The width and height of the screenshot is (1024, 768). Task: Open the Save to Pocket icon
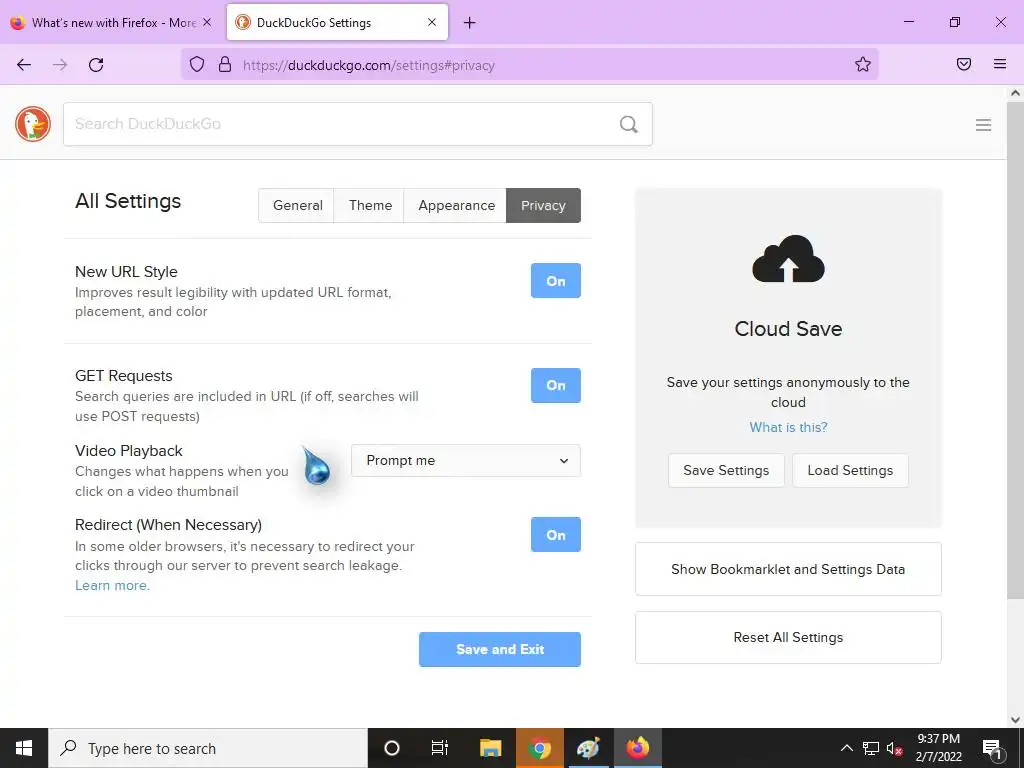[964, 64]
